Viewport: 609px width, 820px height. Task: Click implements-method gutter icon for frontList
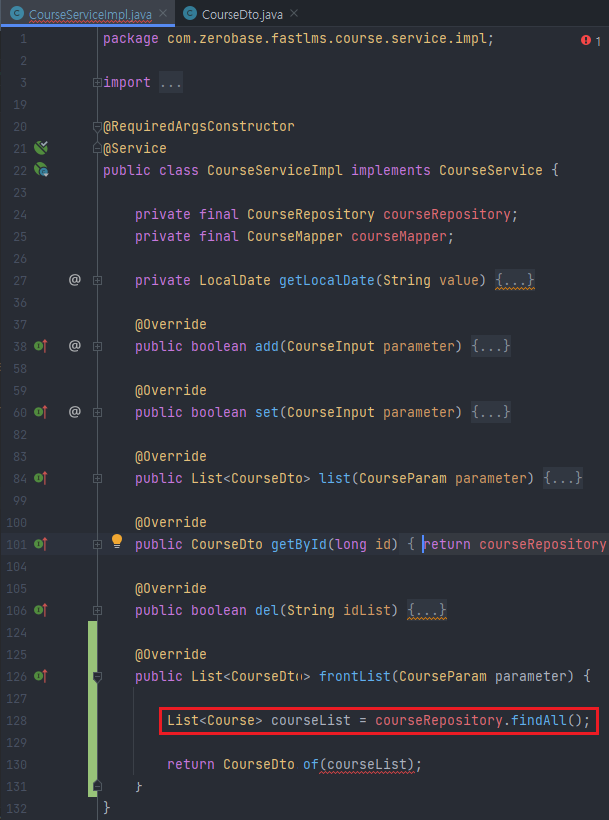(41, 676)
